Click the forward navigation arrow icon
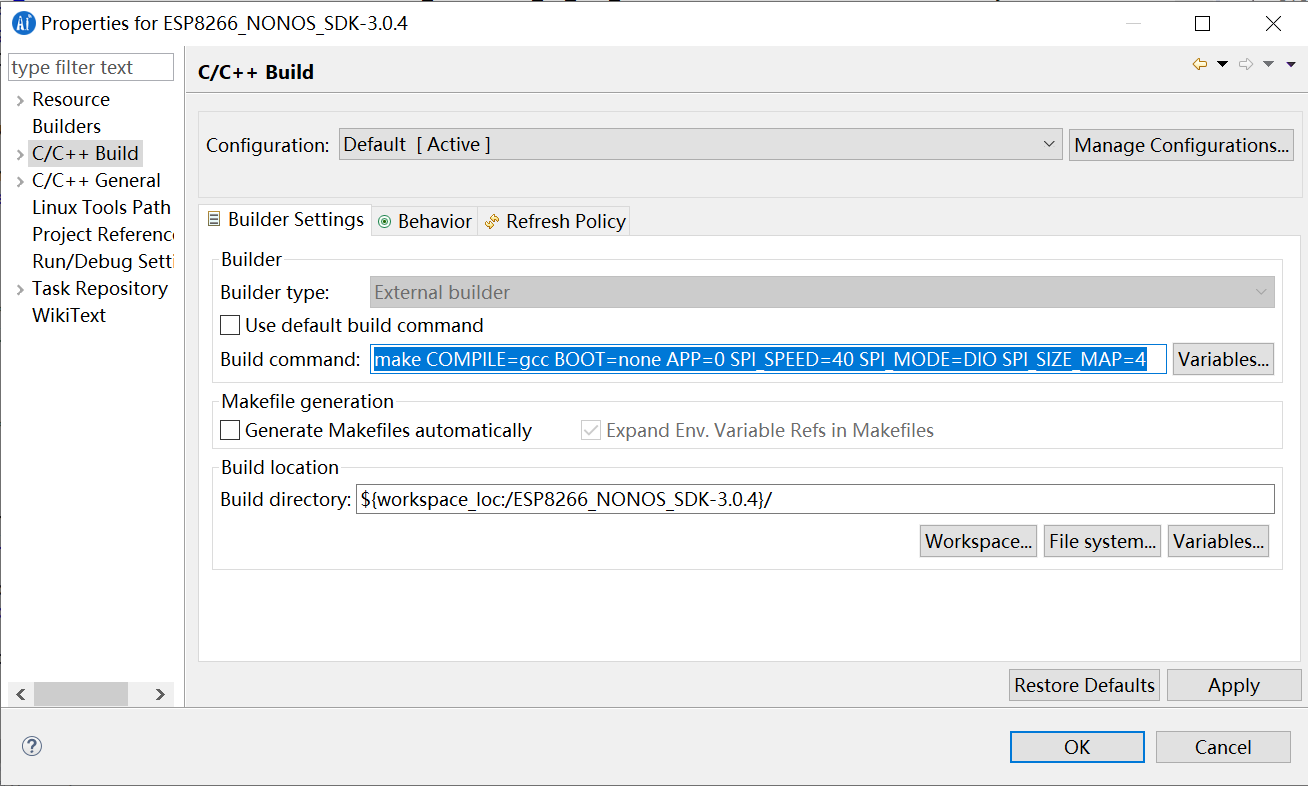1308x786 pixels. point(1246,63)
